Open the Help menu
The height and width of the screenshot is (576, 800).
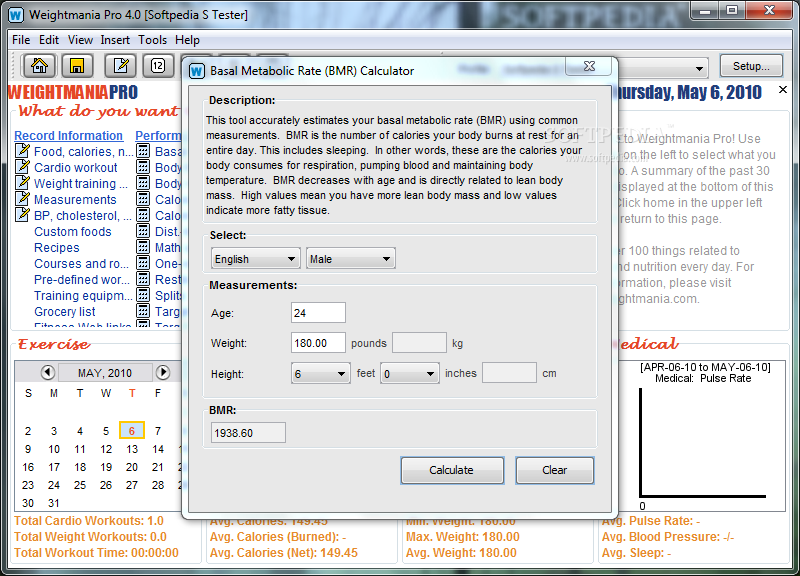tap(187, 40)
